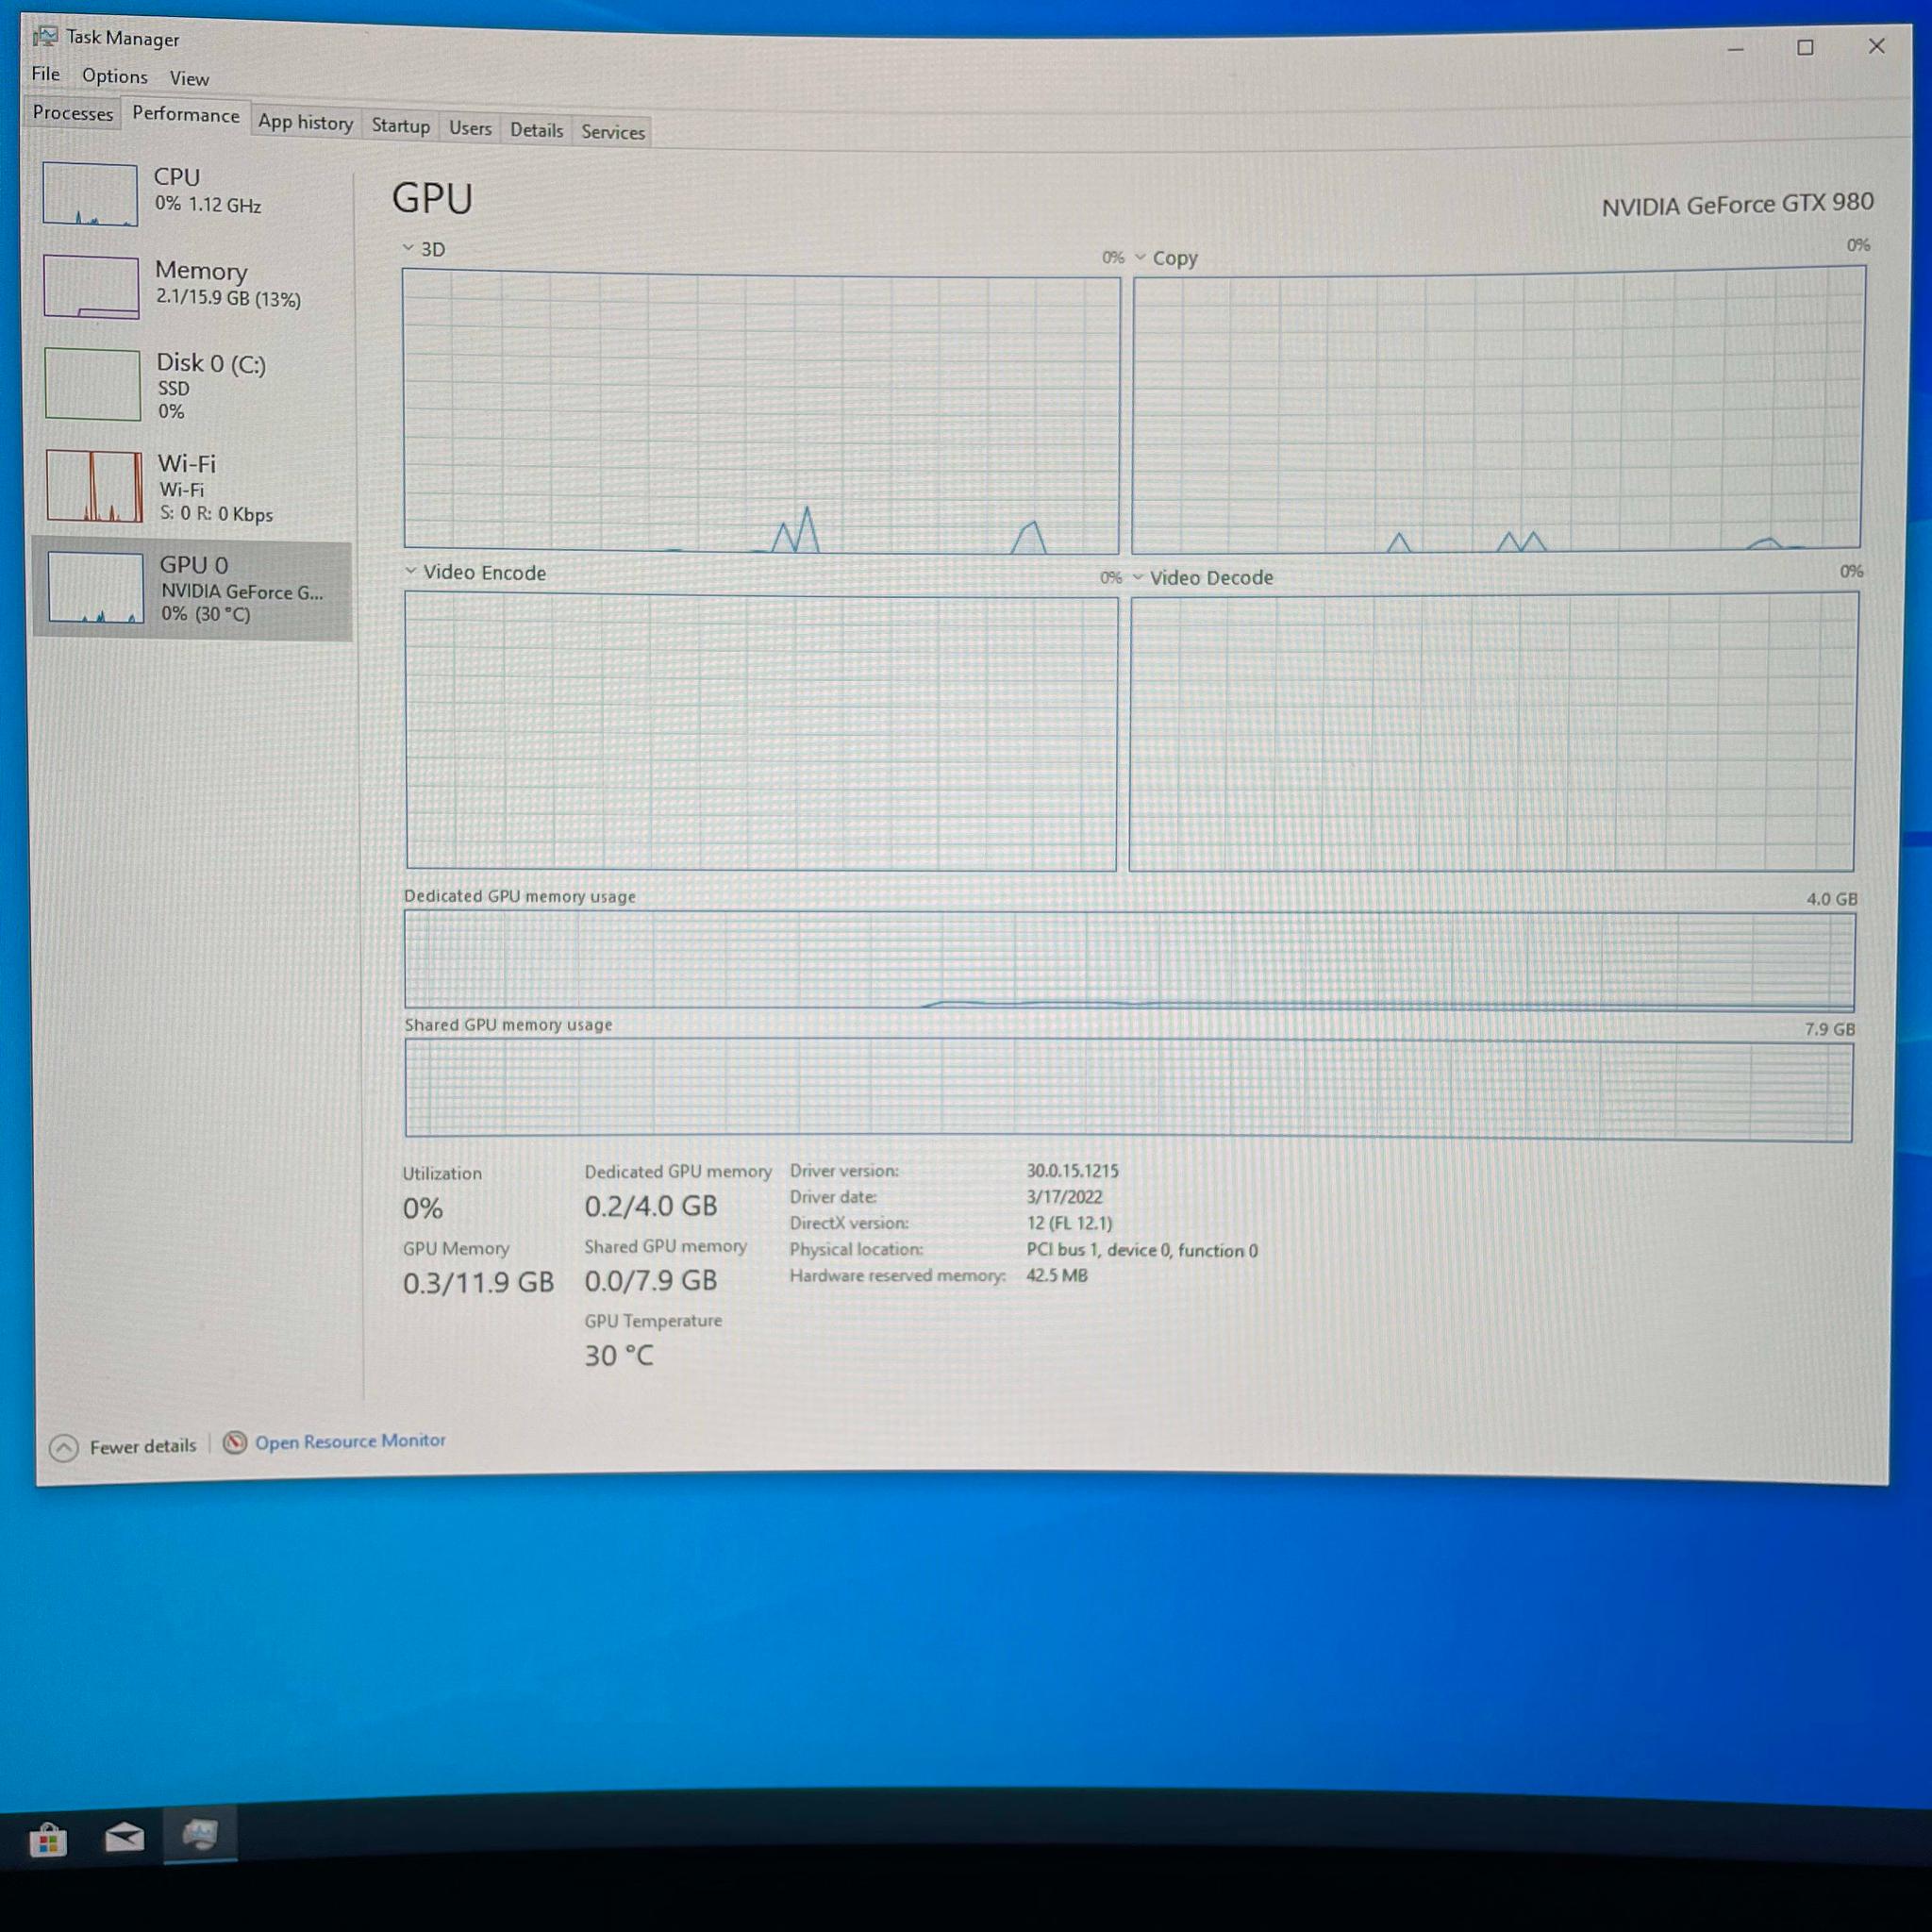The image size is (1932, 1932).
Task: Open Resource Monitor link
Action: (350, 1441)
